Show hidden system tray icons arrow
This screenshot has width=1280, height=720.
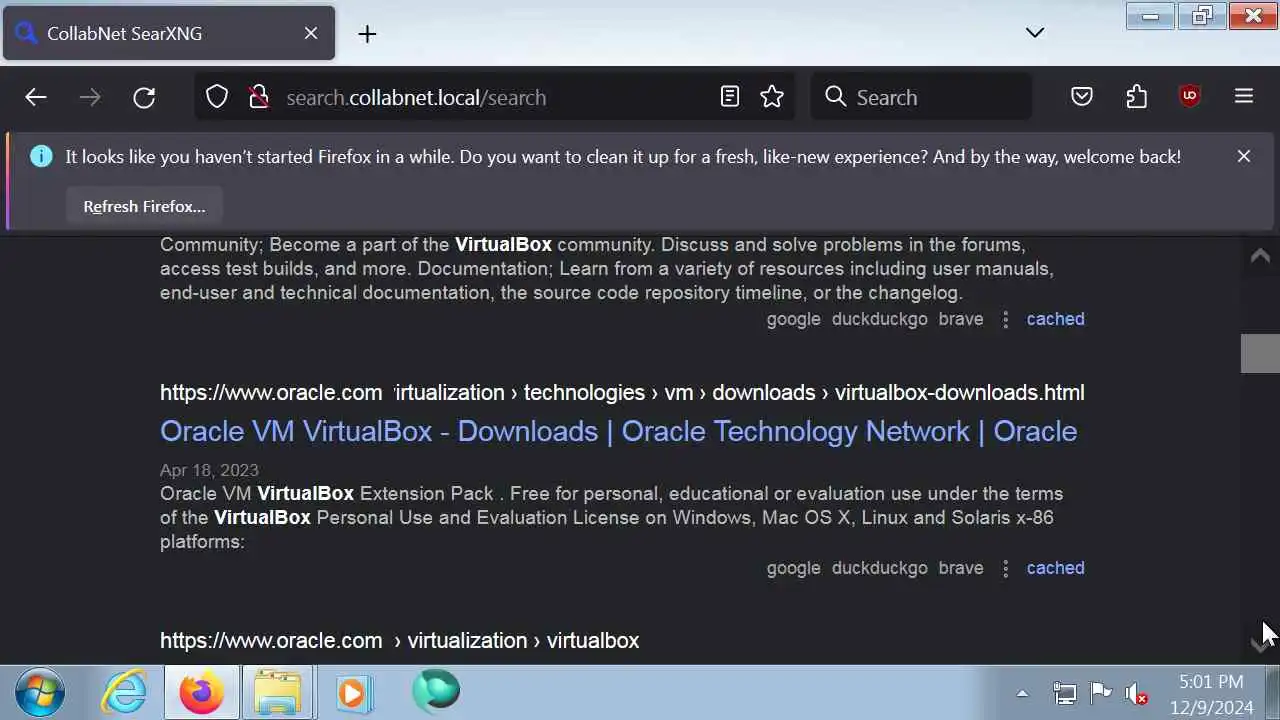click(1022, 693)
